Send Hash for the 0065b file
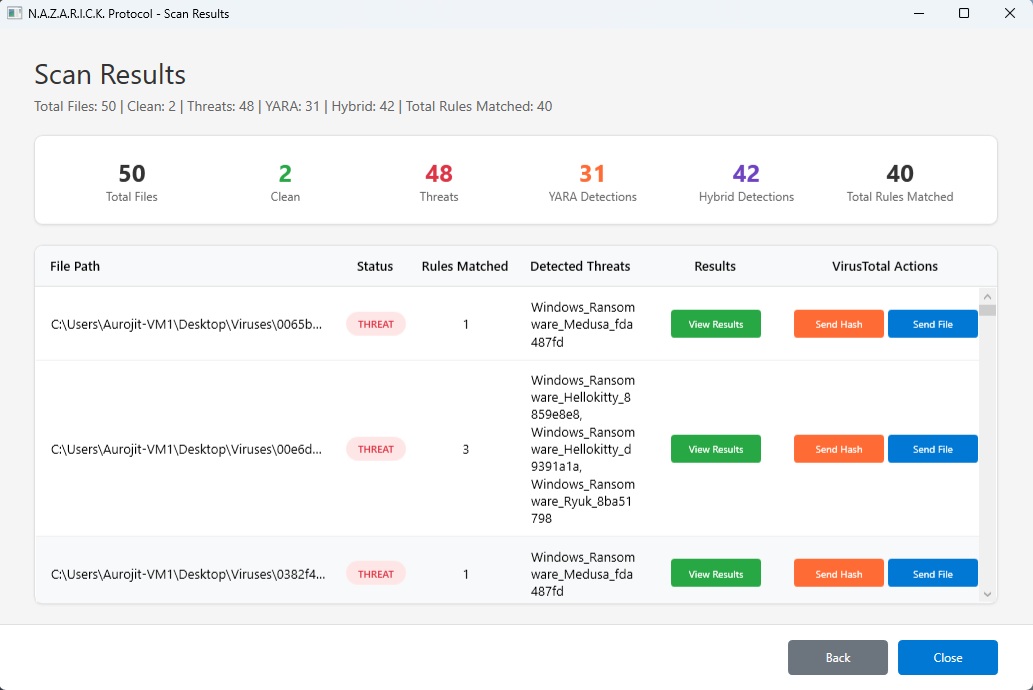1033x690 pixels. click(838, 324)
